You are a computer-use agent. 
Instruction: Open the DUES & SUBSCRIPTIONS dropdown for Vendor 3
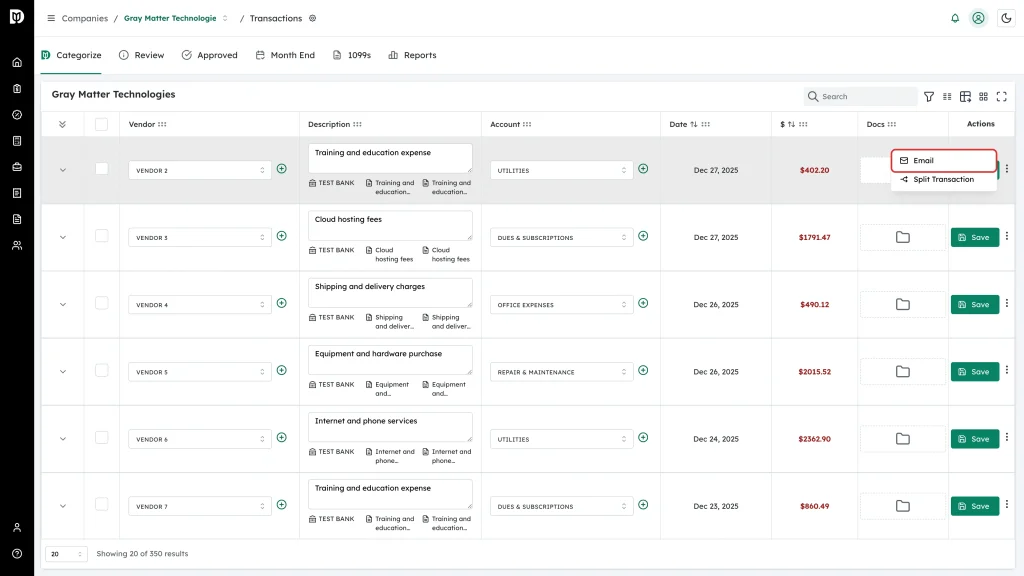coord(562,238)
